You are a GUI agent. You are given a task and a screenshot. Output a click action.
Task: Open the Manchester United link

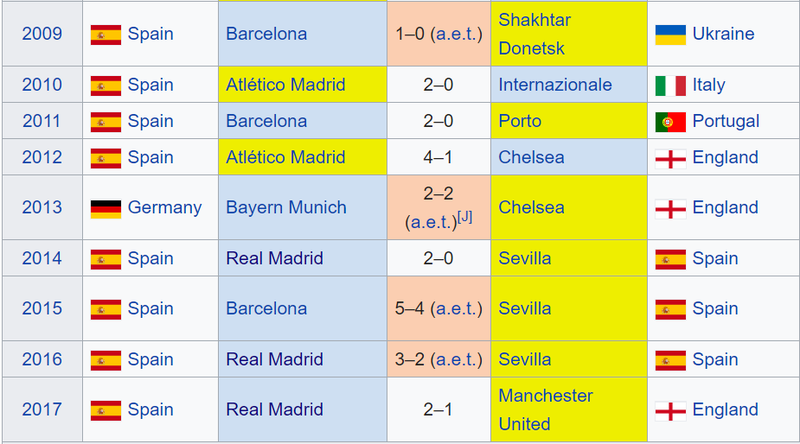coord(545,409)
